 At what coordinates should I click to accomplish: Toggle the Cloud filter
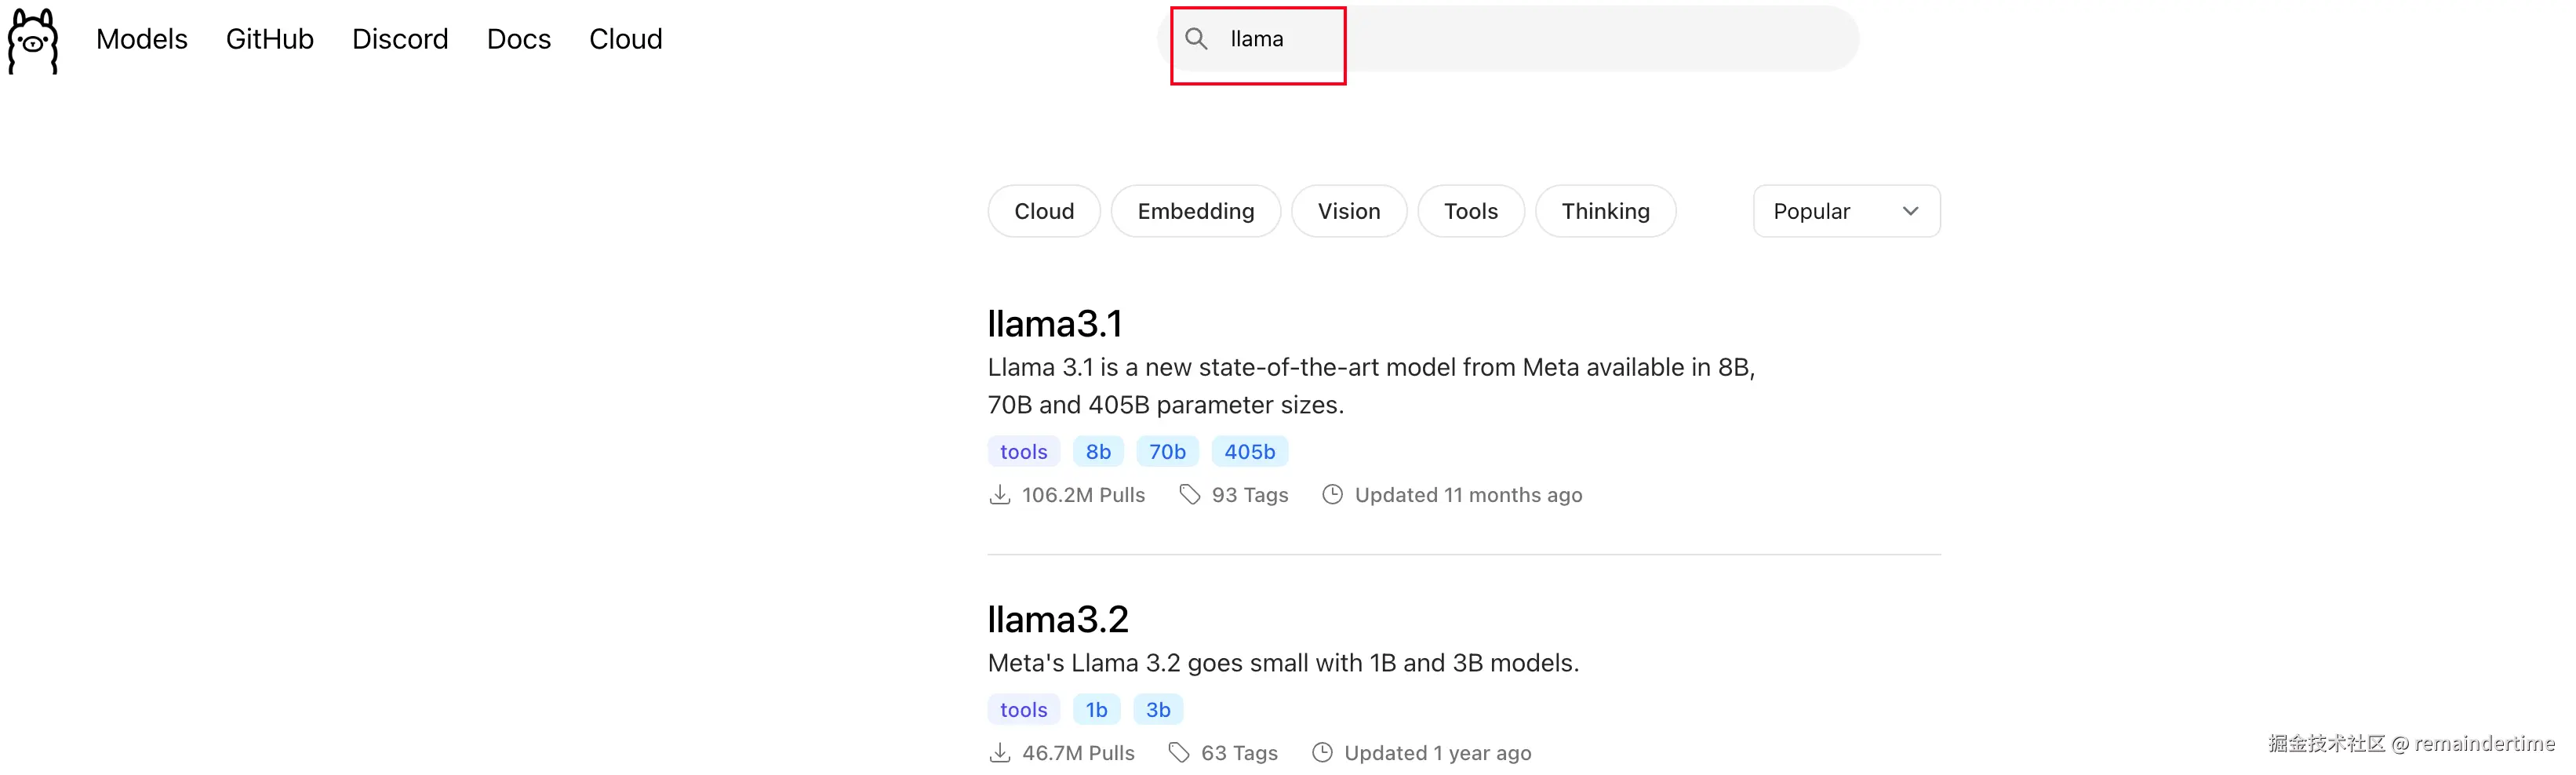coord(1044,211)
